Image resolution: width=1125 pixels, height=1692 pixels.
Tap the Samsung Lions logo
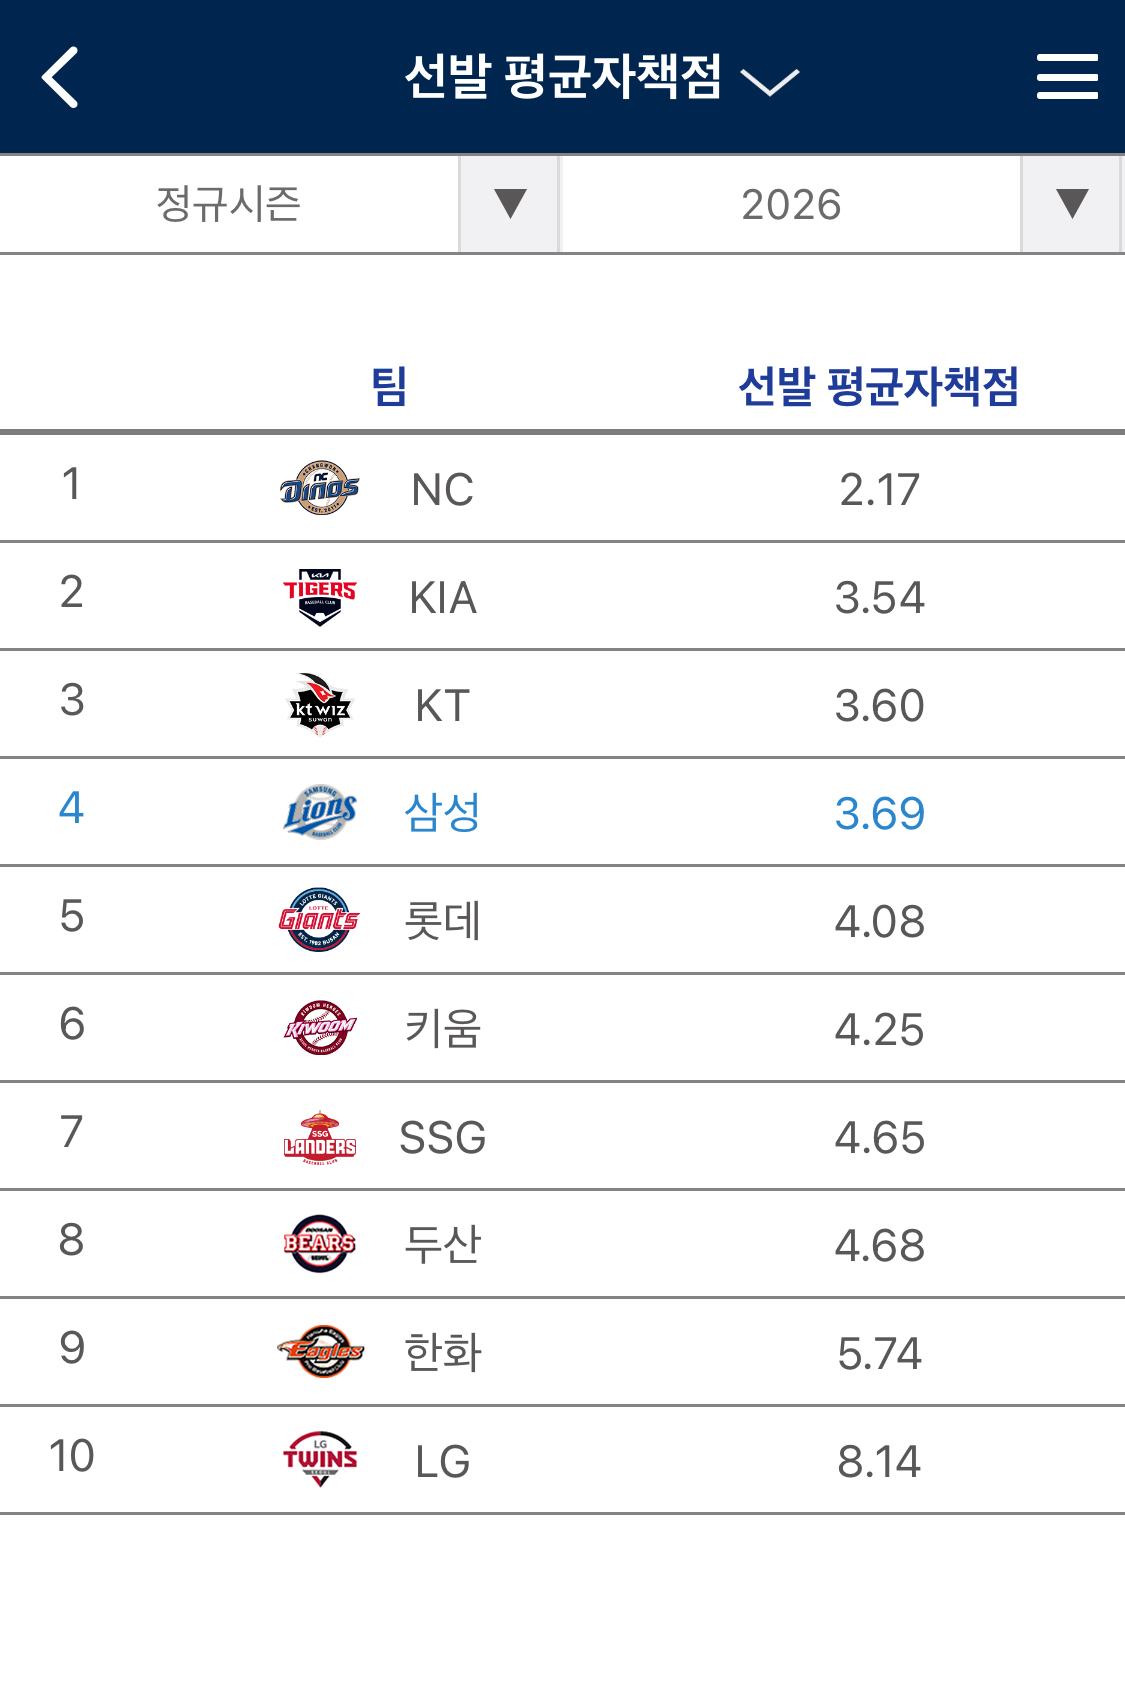pos(319,812)
